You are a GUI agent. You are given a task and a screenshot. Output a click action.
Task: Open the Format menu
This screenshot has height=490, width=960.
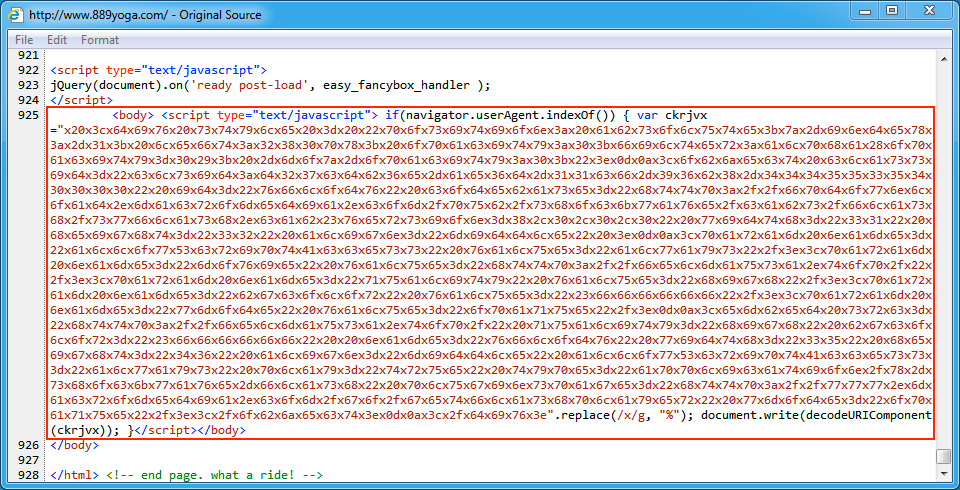coord(100,40)
